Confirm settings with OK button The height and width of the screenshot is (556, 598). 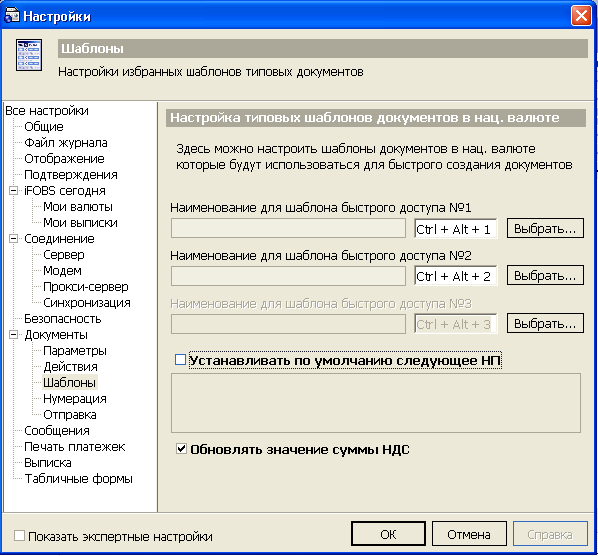[x=388, y=534]
